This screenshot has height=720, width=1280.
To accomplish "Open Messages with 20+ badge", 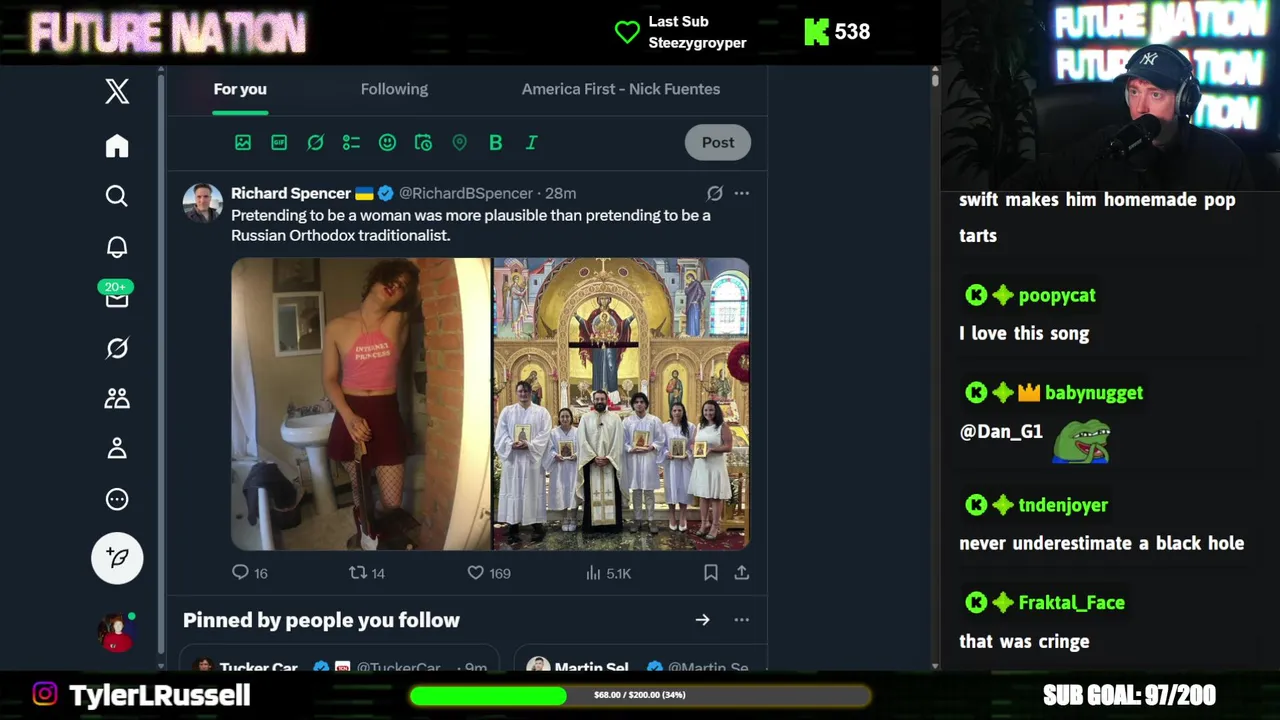I will [117, 296].
